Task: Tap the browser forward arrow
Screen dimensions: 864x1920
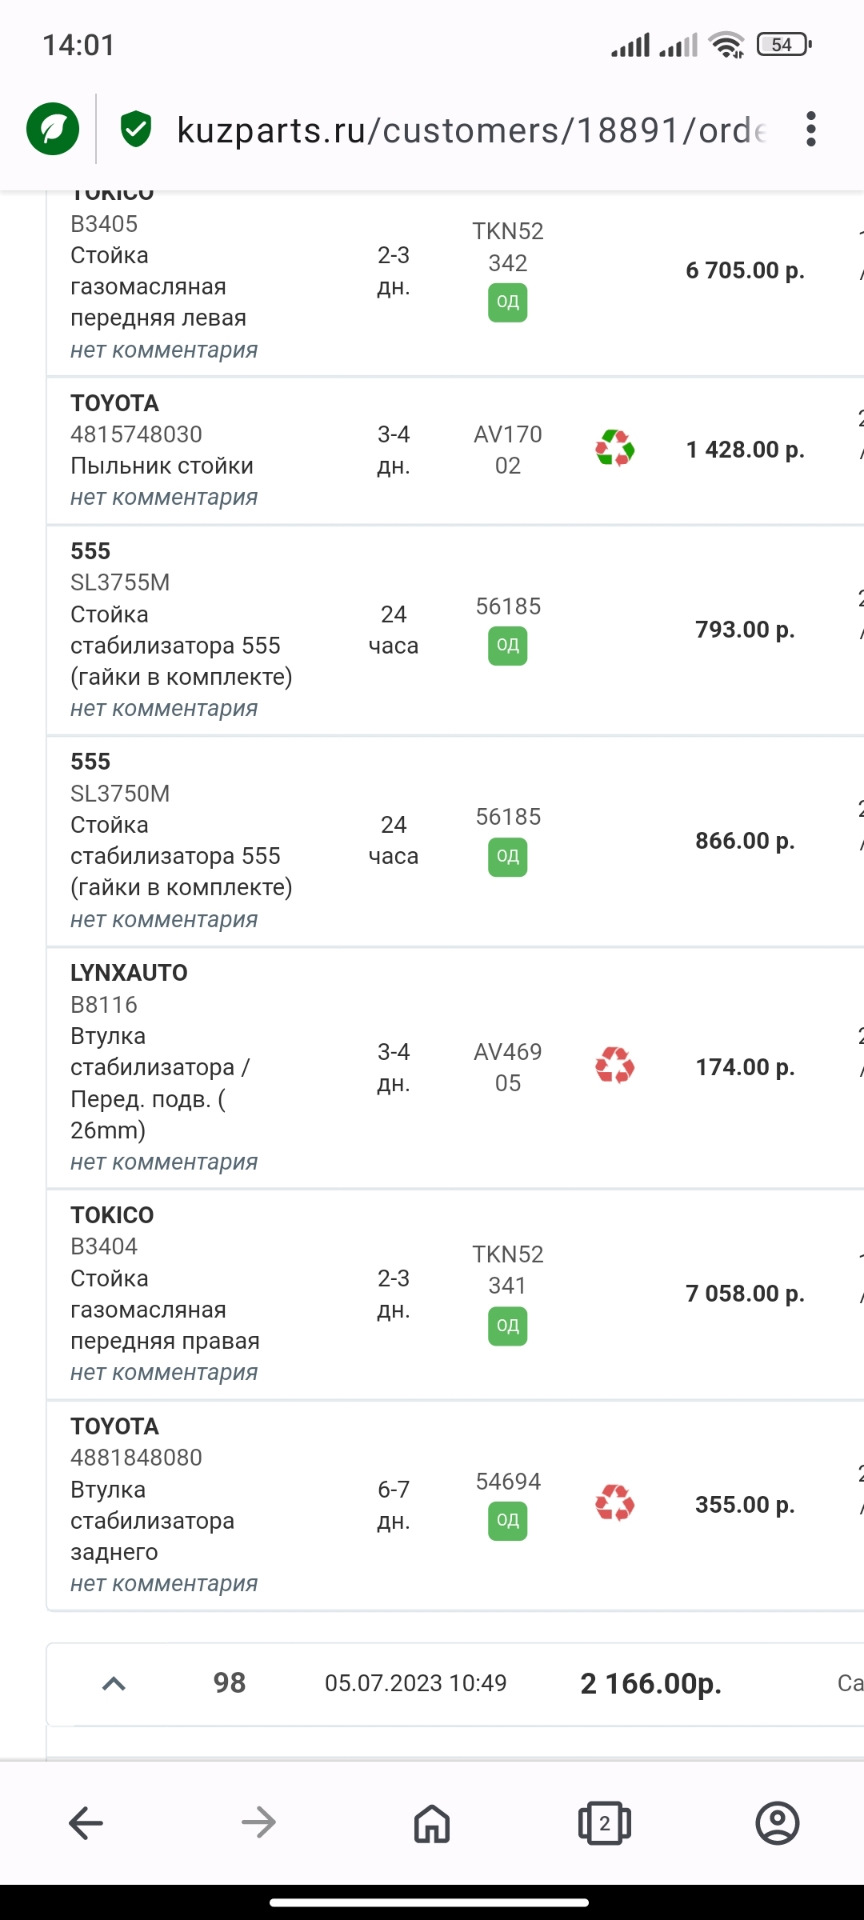Action: coord(259,1823)
